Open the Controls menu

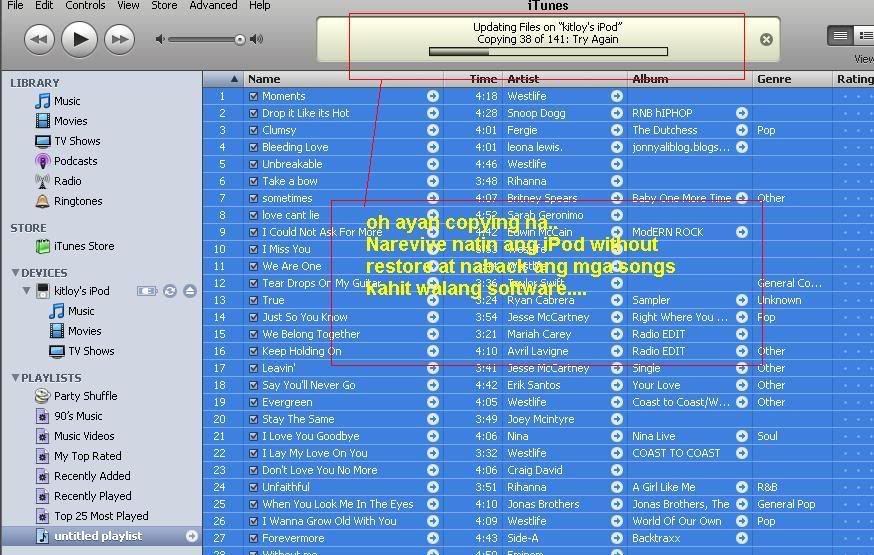85,5
